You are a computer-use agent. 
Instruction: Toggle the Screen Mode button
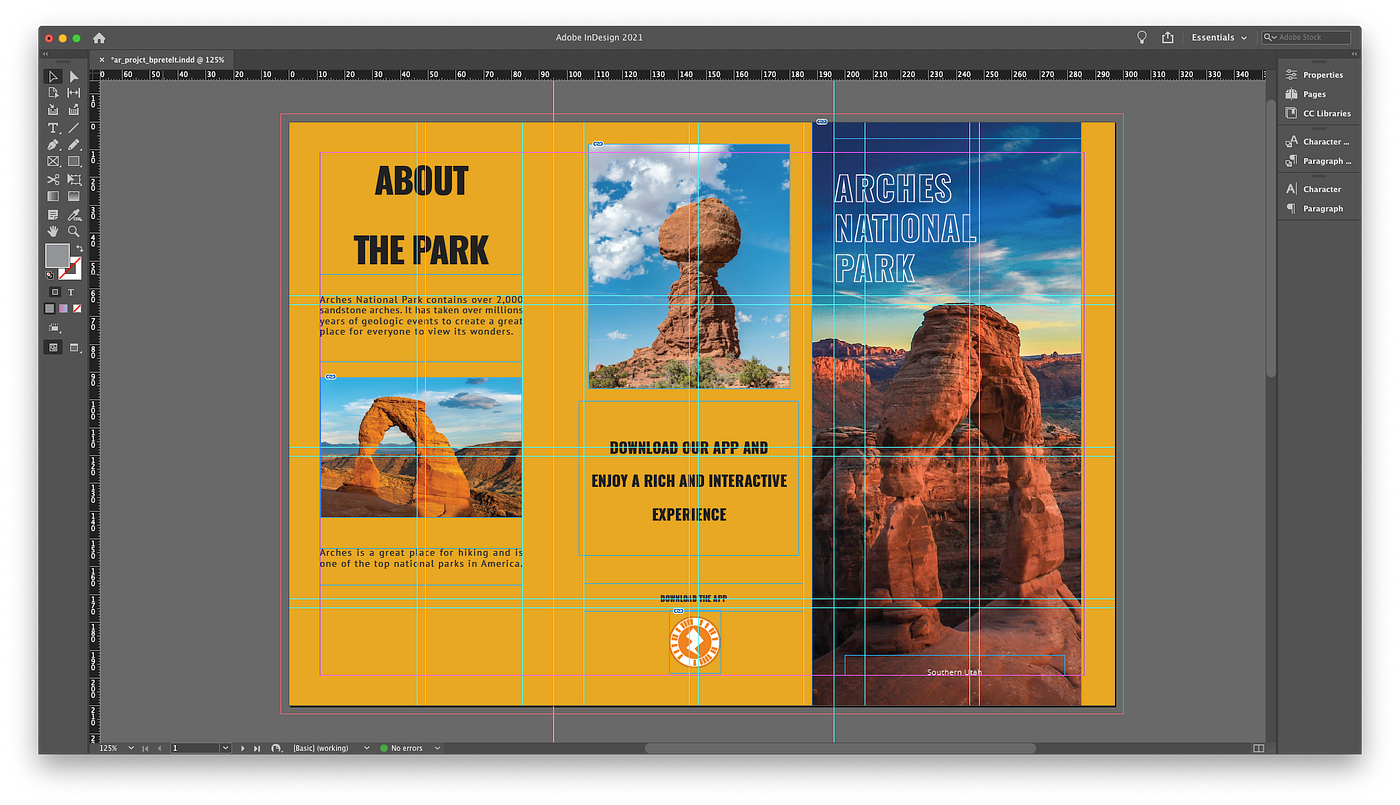[74, 347]
